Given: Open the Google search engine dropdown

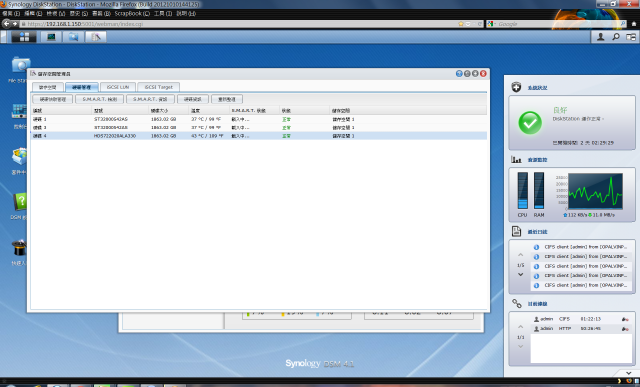Looking at the screenshot, I should coord(491,24).
